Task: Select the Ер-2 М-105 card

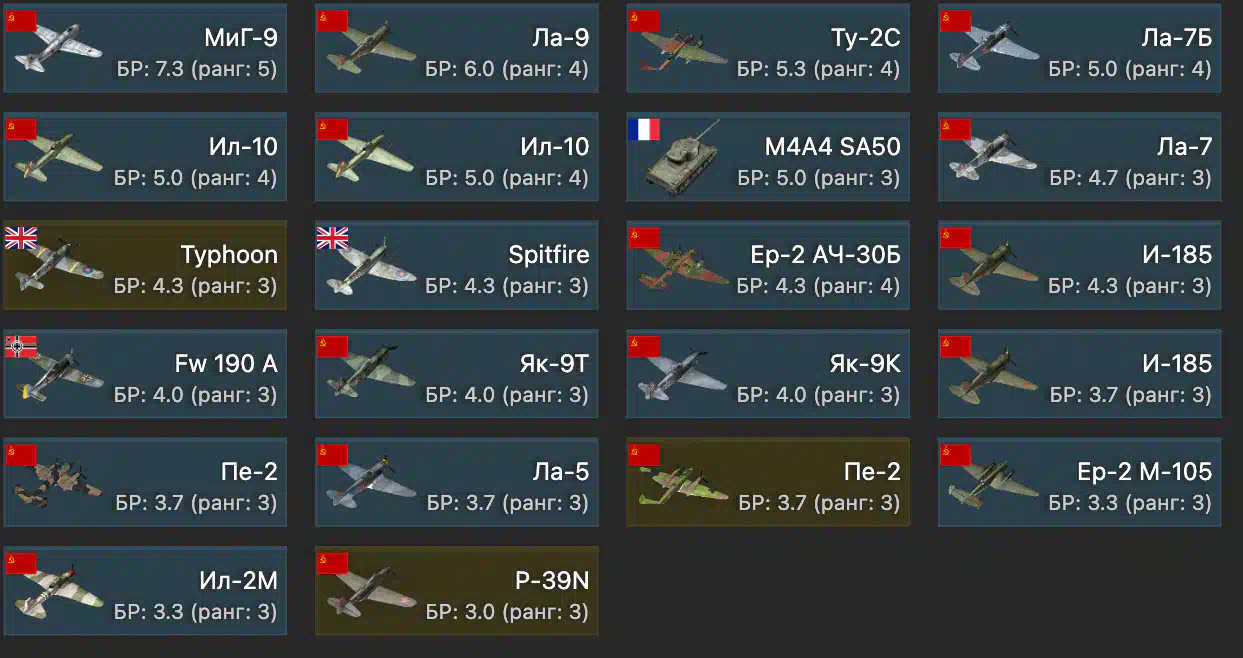Action: tap(1080, 482)
